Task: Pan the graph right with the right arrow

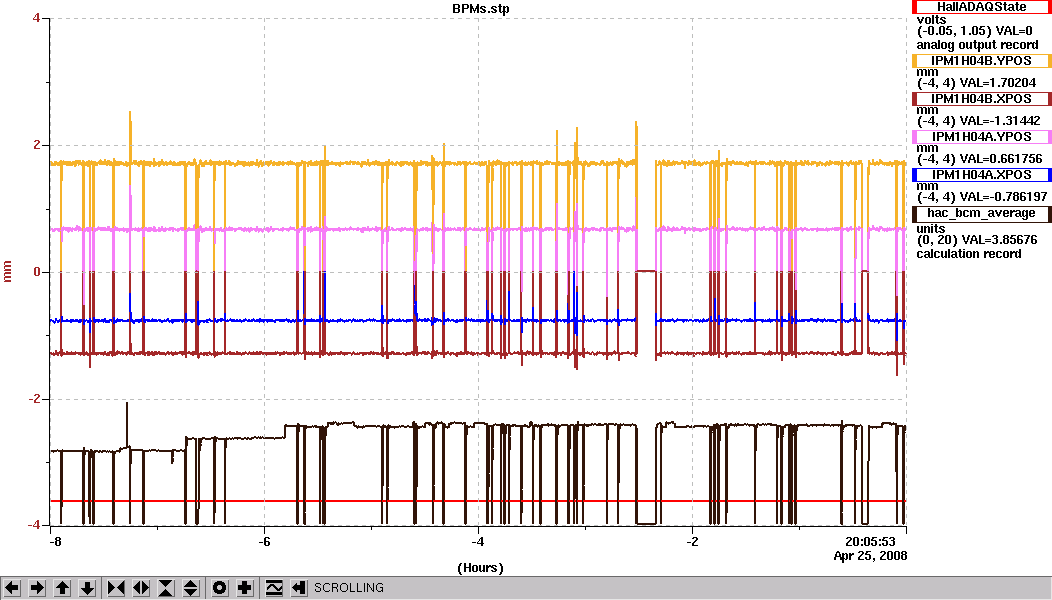Action: (x=38, y=588)
